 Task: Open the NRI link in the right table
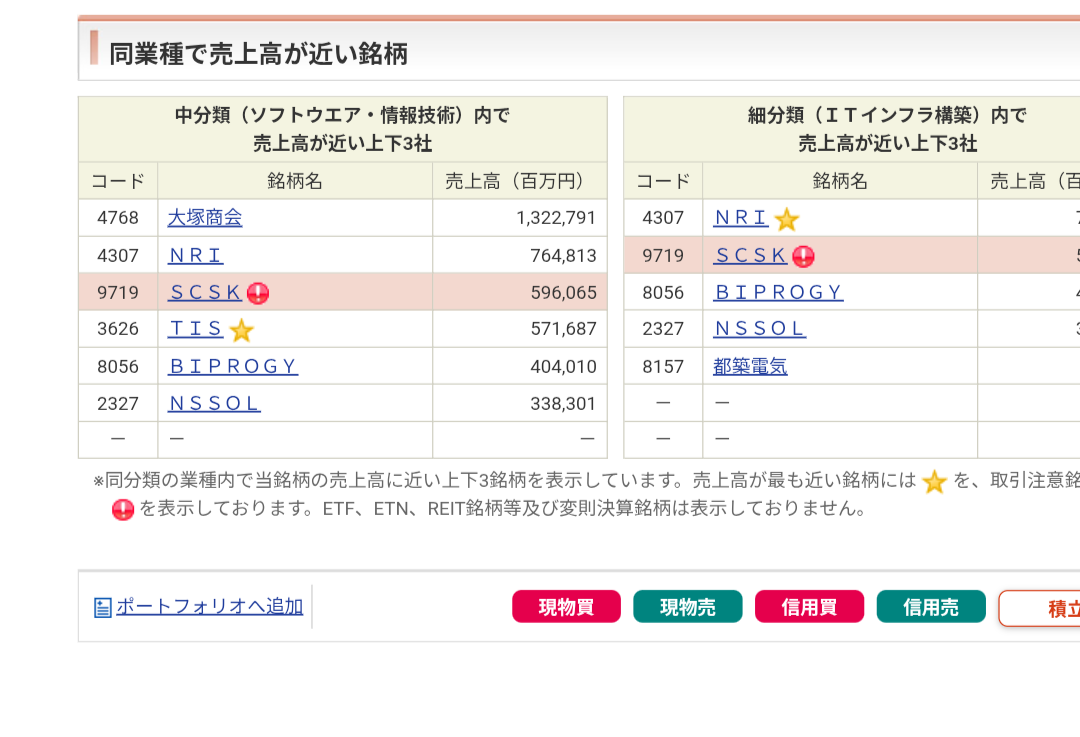tap(740, 217)
